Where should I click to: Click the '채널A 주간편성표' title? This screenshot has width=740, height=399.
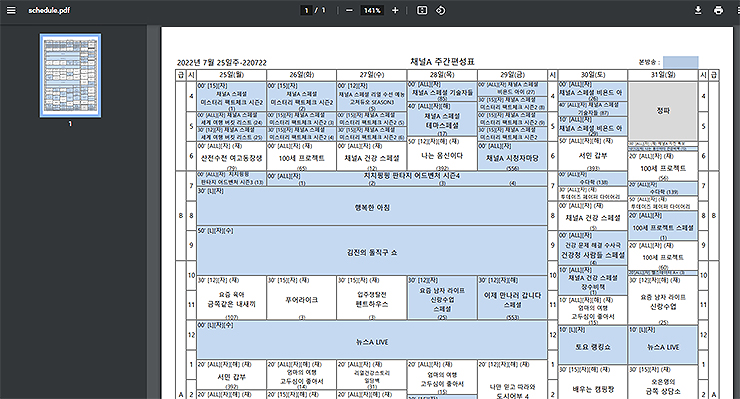[442, 61]
